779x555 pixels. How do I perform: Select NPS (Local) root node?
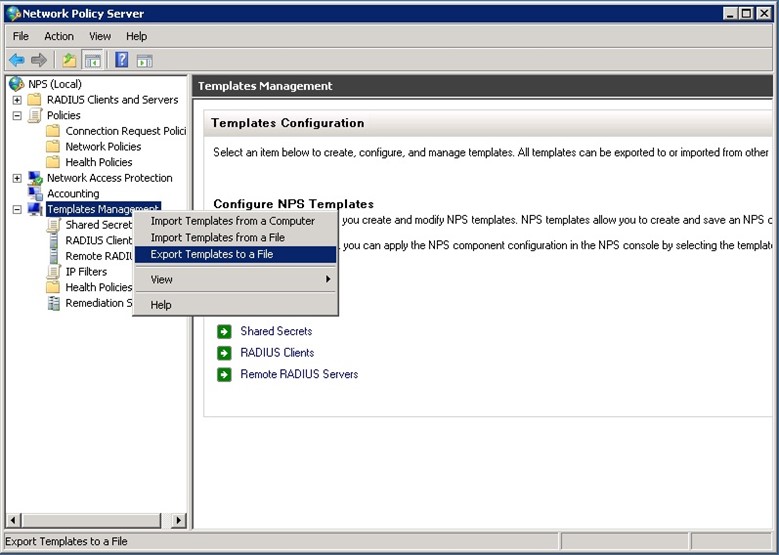55,84
